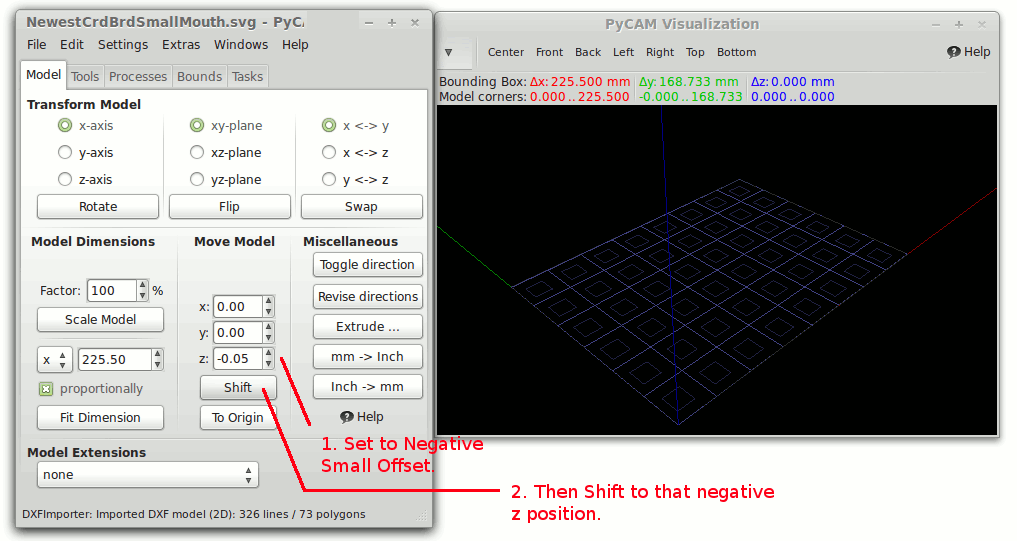Switch Visualization to Left view

point(623,53)
